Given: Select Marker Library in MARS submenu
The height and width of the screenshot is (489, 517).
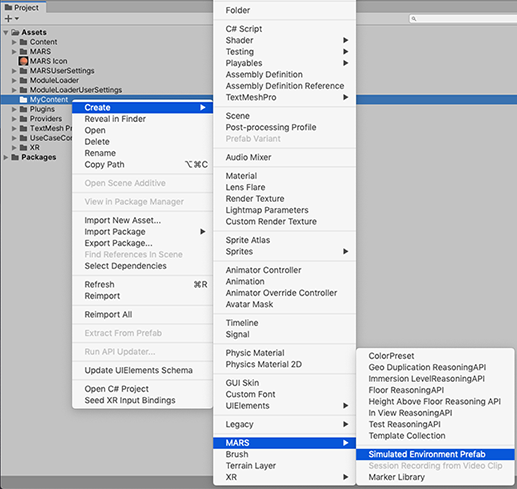Looking at the screenshot, I should (435, 477).
